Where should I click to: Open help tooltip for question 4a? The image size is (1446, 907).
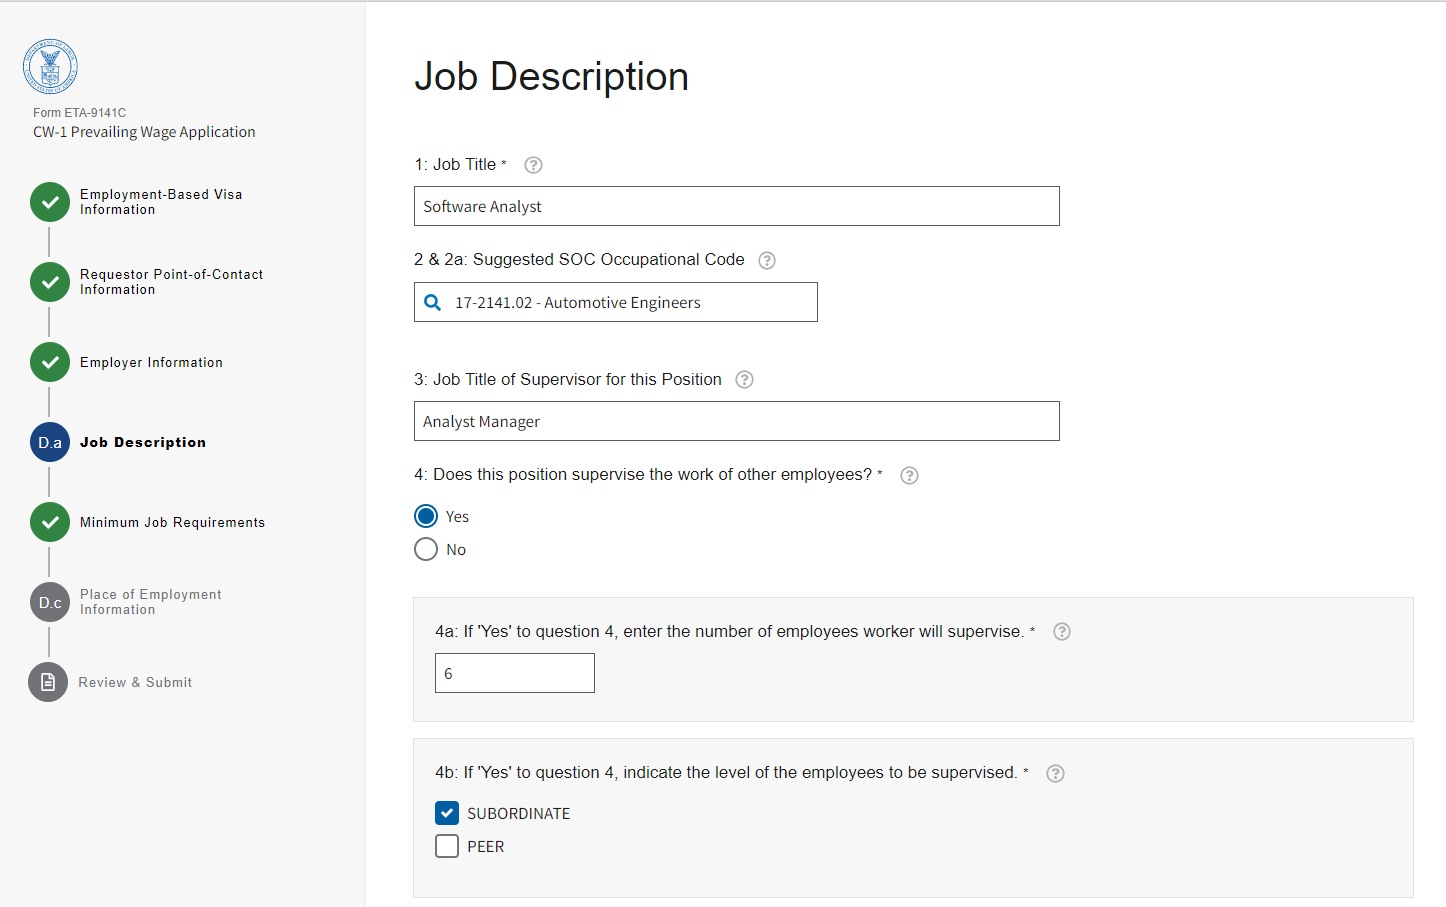[1062, 632]
